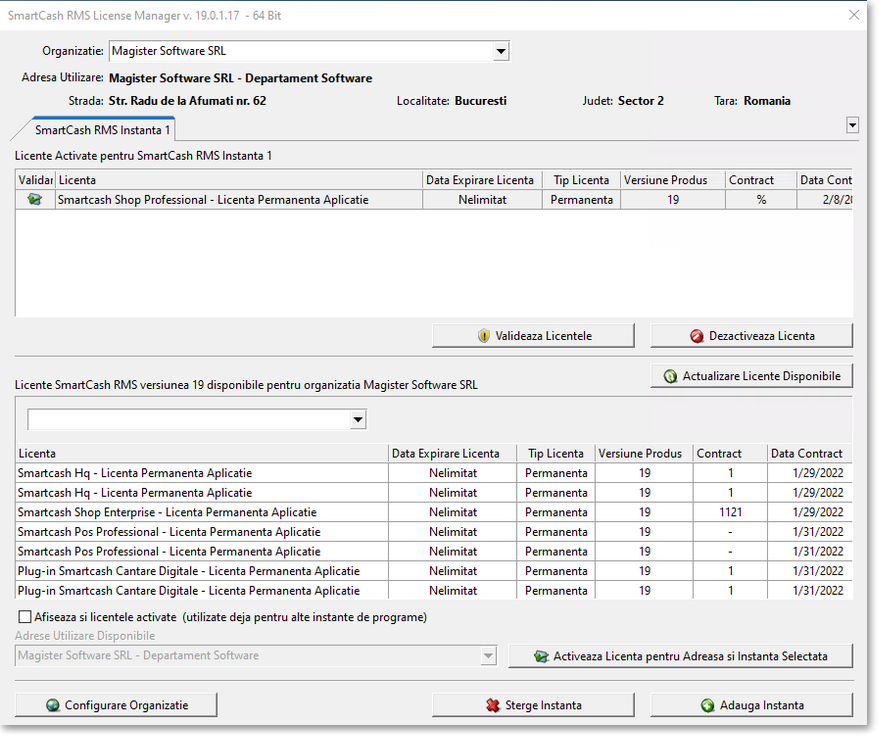Click Data Expirare Licenta header in available table
885x740 pixels.
coord(453,454)
